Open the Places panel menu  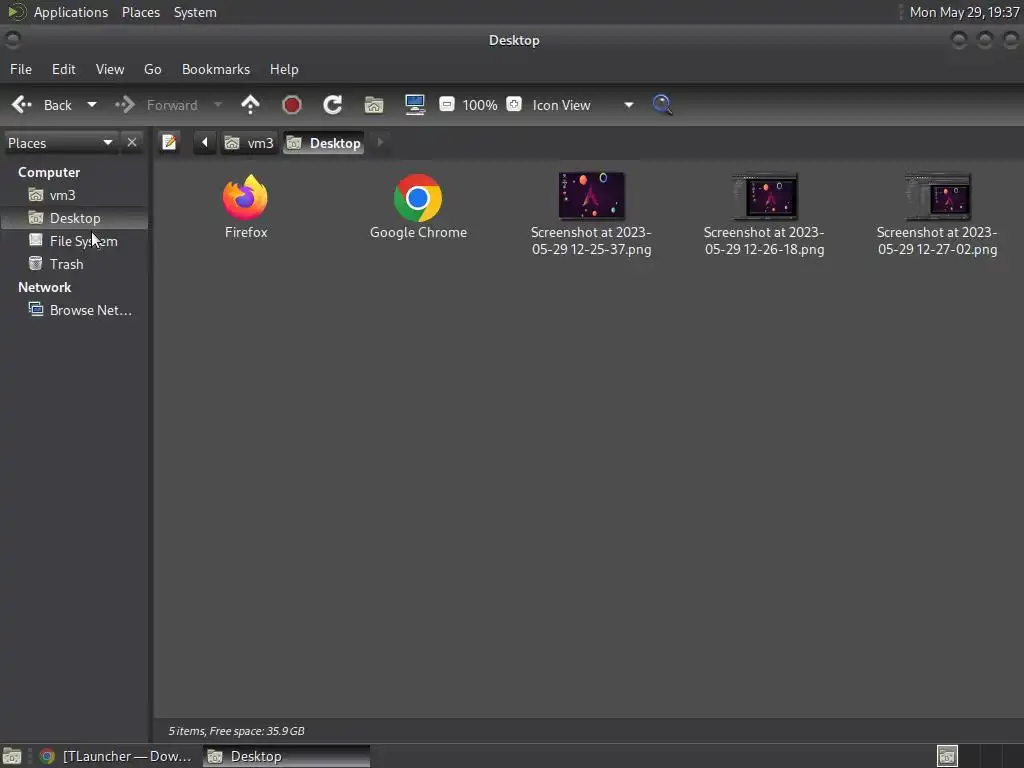click(x=141, y=12)
